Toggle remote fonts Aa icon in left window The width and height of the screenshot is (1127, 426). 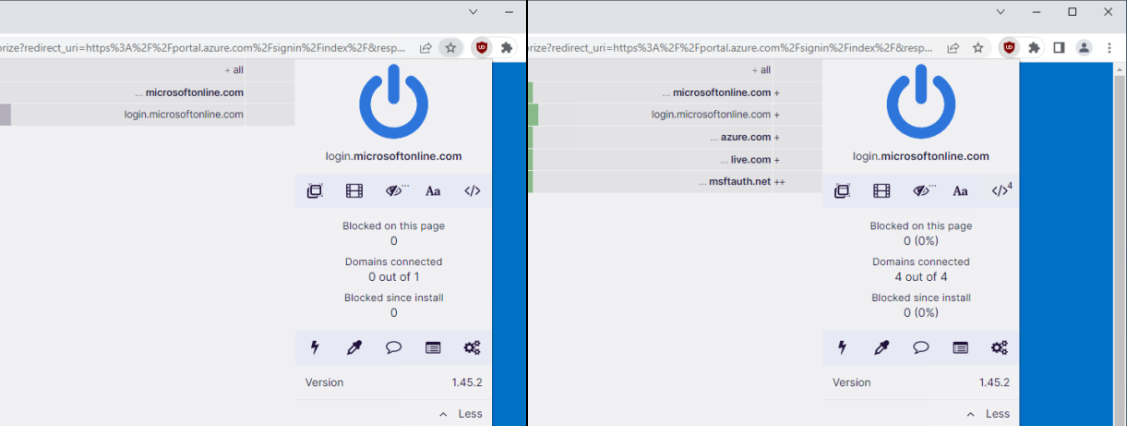tap(433, 191)
